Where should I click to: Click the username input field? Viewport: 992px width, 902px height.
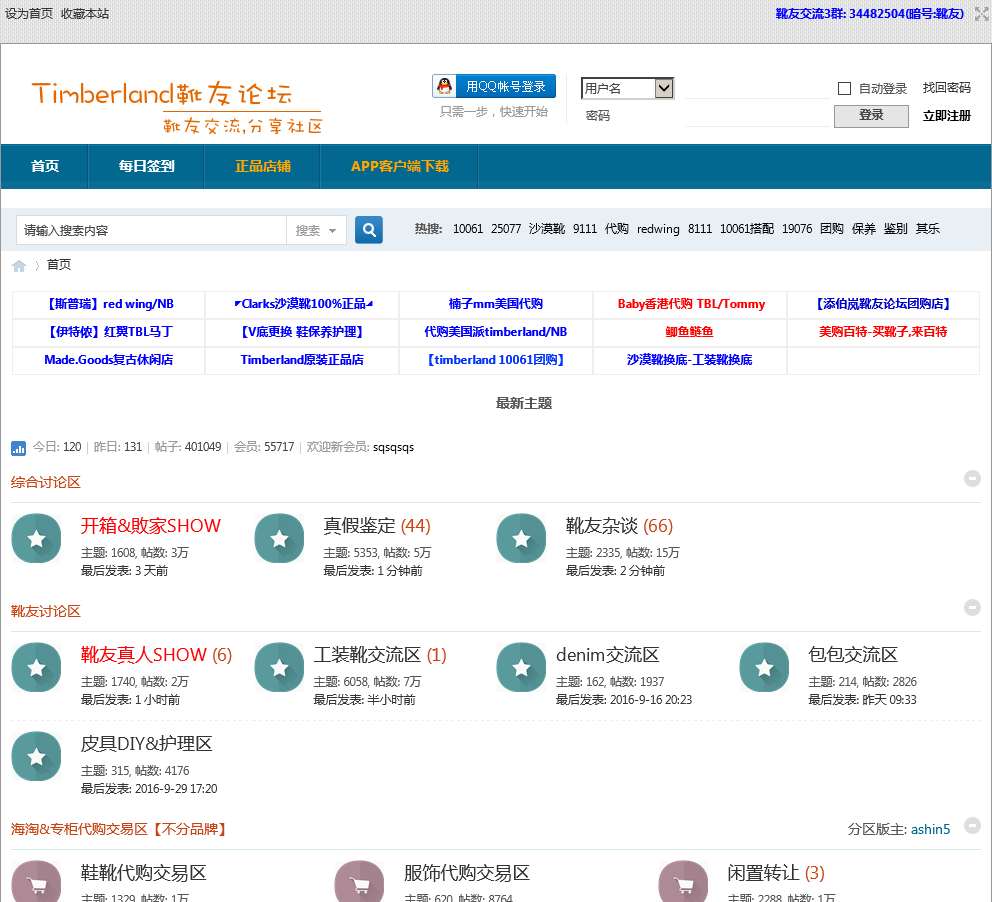[757, 89]
